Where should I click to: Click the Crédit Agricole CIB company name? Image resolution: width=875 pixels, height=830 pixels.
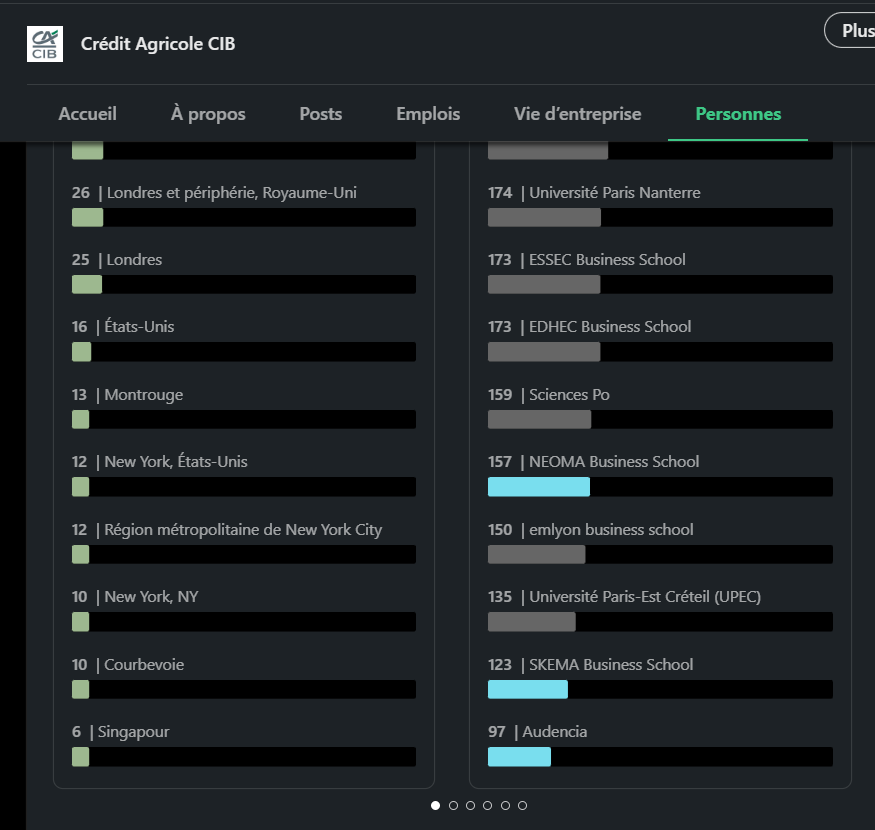(158, 44)
